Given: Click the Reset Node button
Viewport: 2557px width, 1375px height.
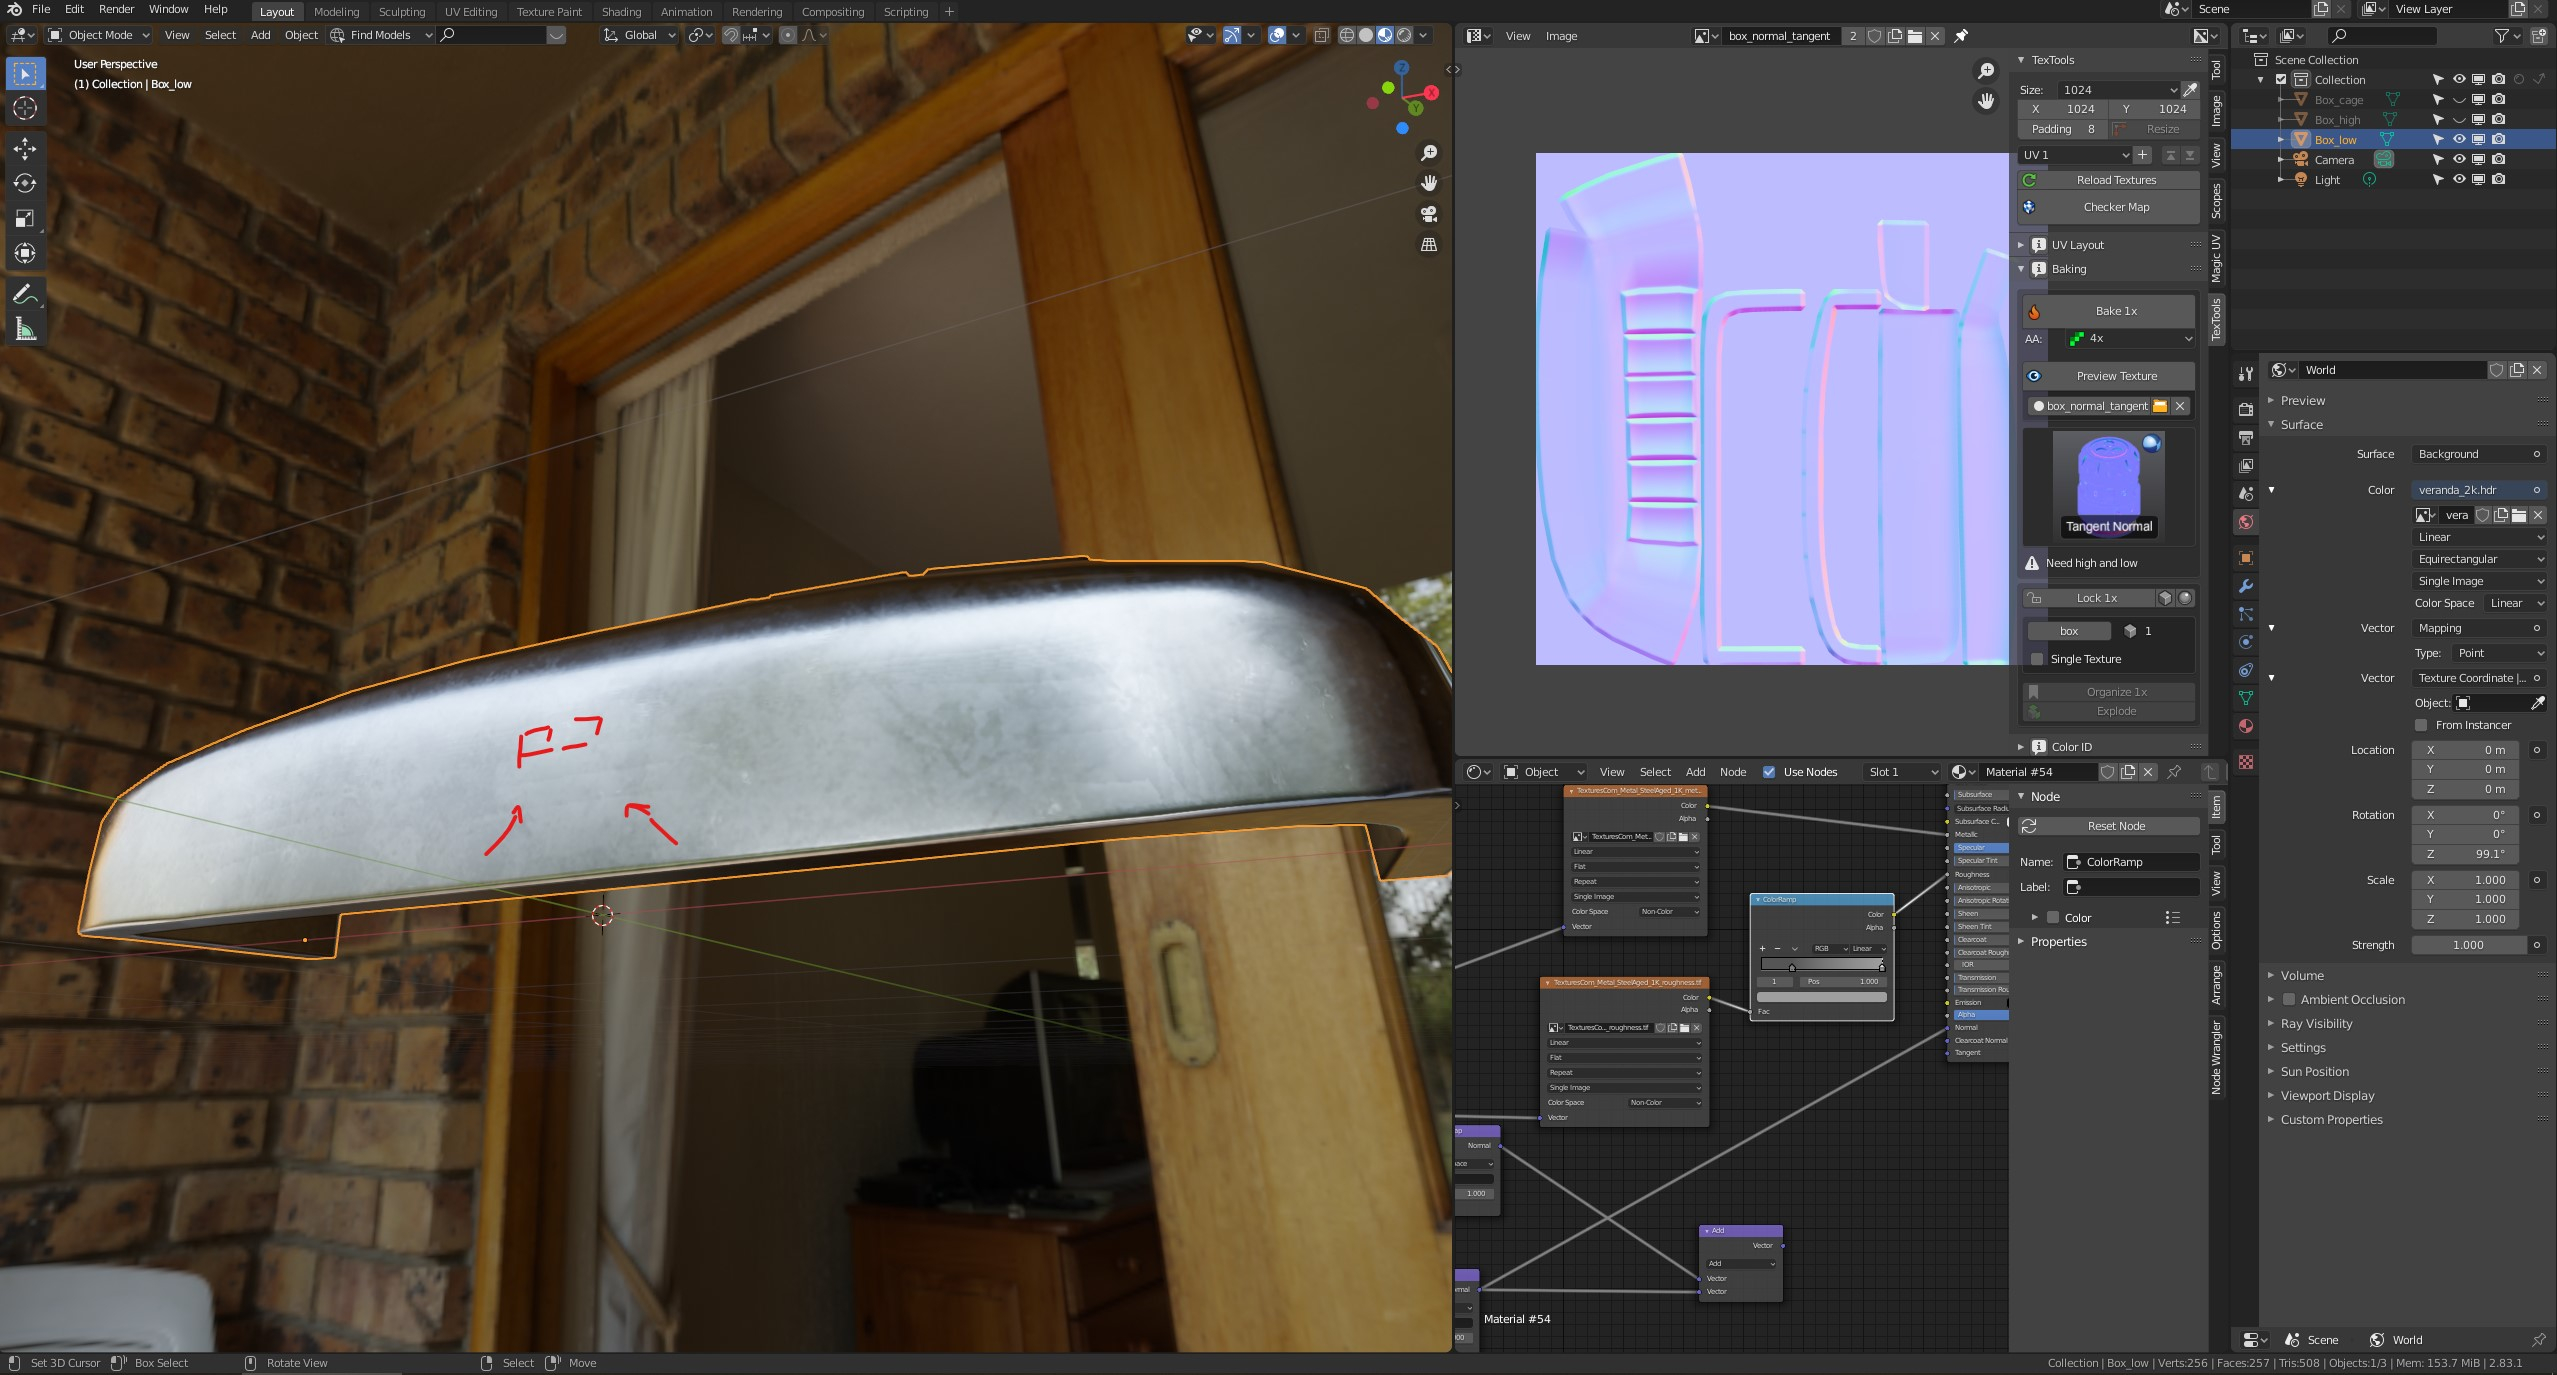Looking at the screenshot, I should click(x=2108, y=826).
